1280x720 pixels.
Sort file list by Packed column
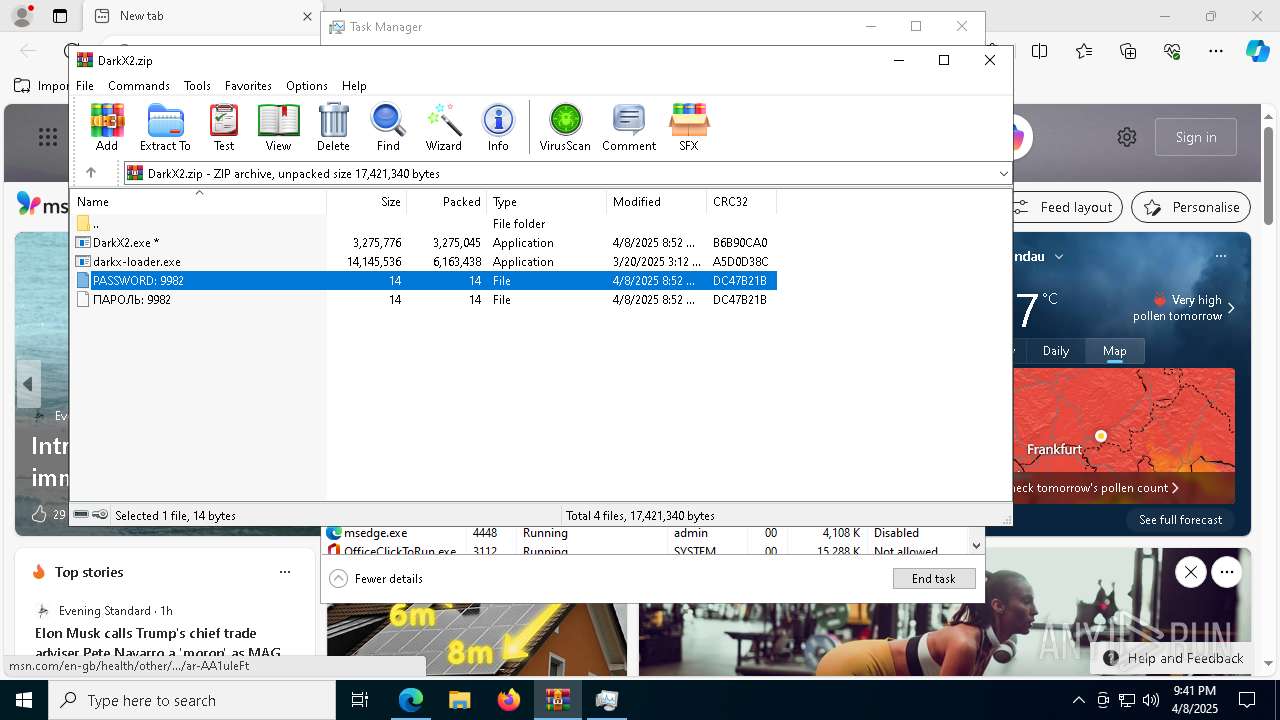(x=447, y=202)
